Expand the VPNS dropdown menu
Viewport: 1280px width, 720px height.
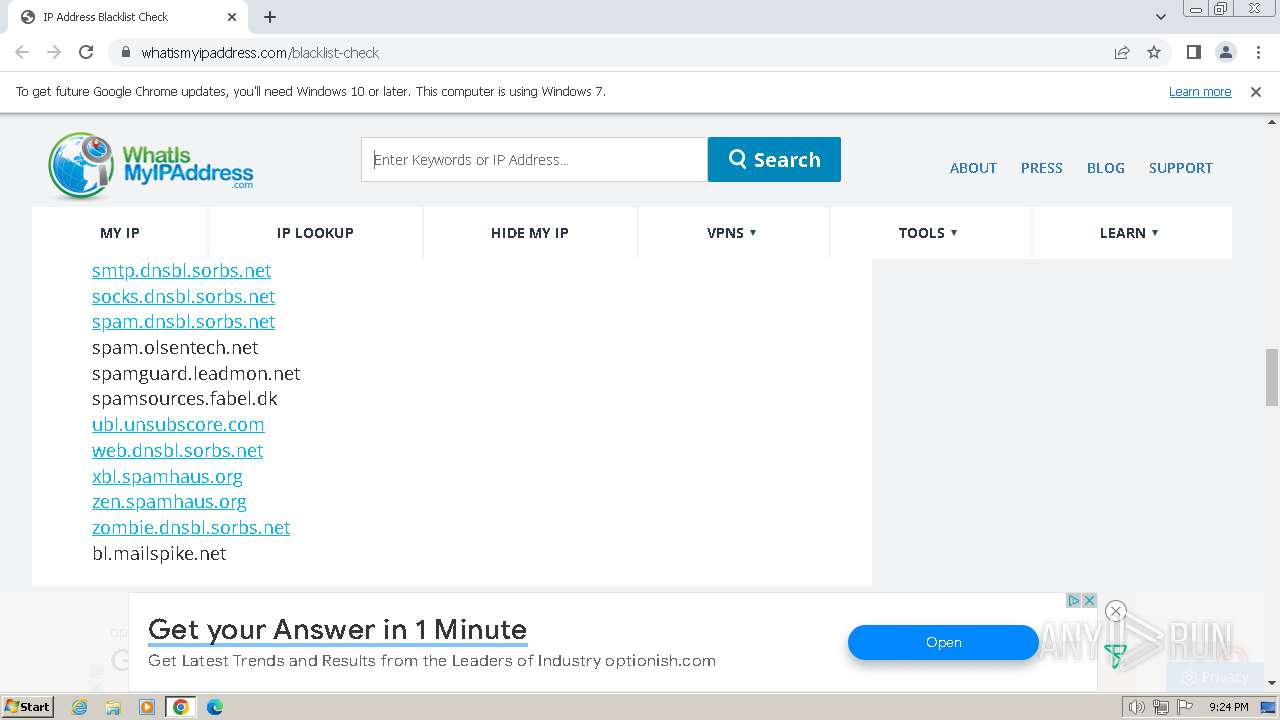732,233
